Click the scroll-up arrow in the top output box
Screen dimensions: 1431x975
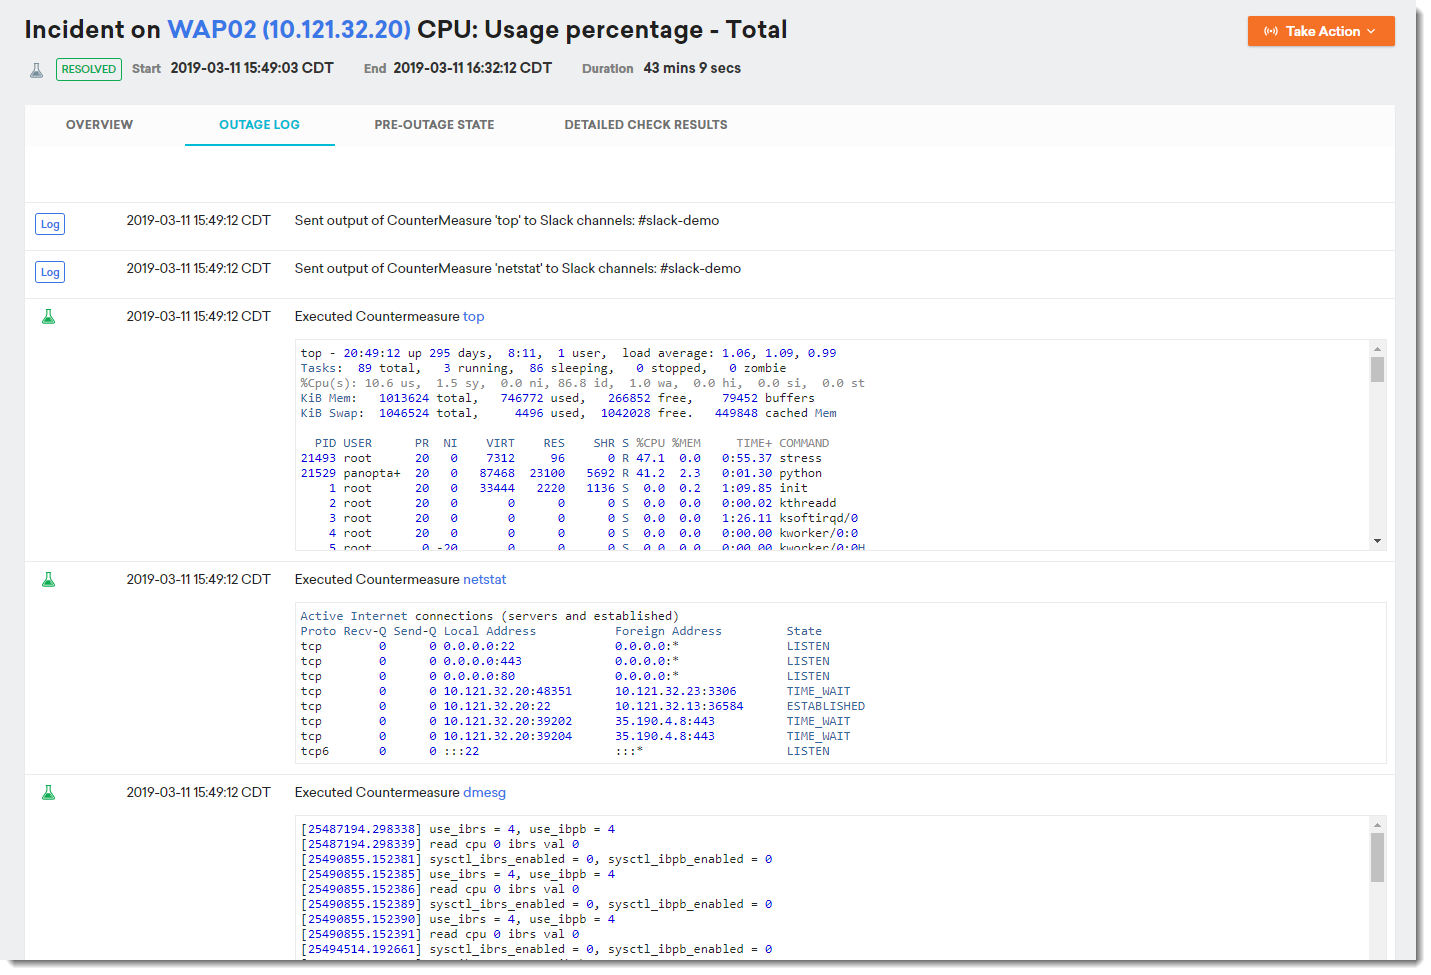1377,349
